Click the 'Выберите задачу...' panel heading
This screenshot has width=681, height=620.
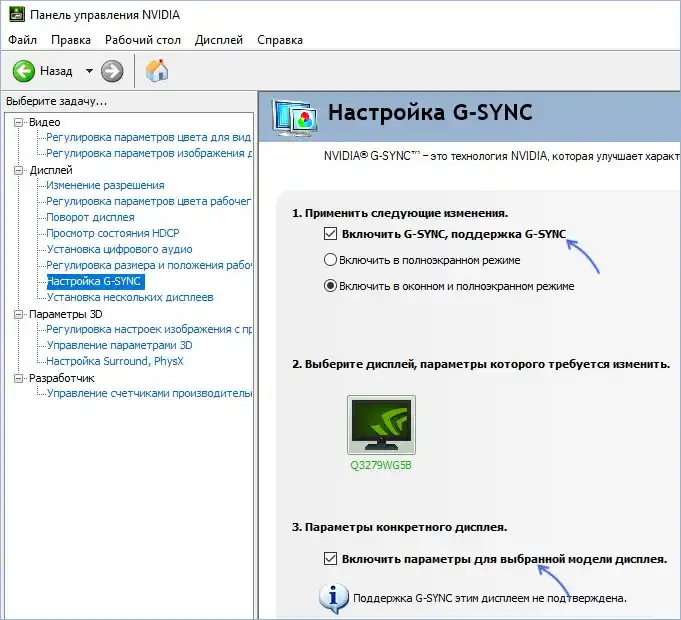(x=56, y=102)
